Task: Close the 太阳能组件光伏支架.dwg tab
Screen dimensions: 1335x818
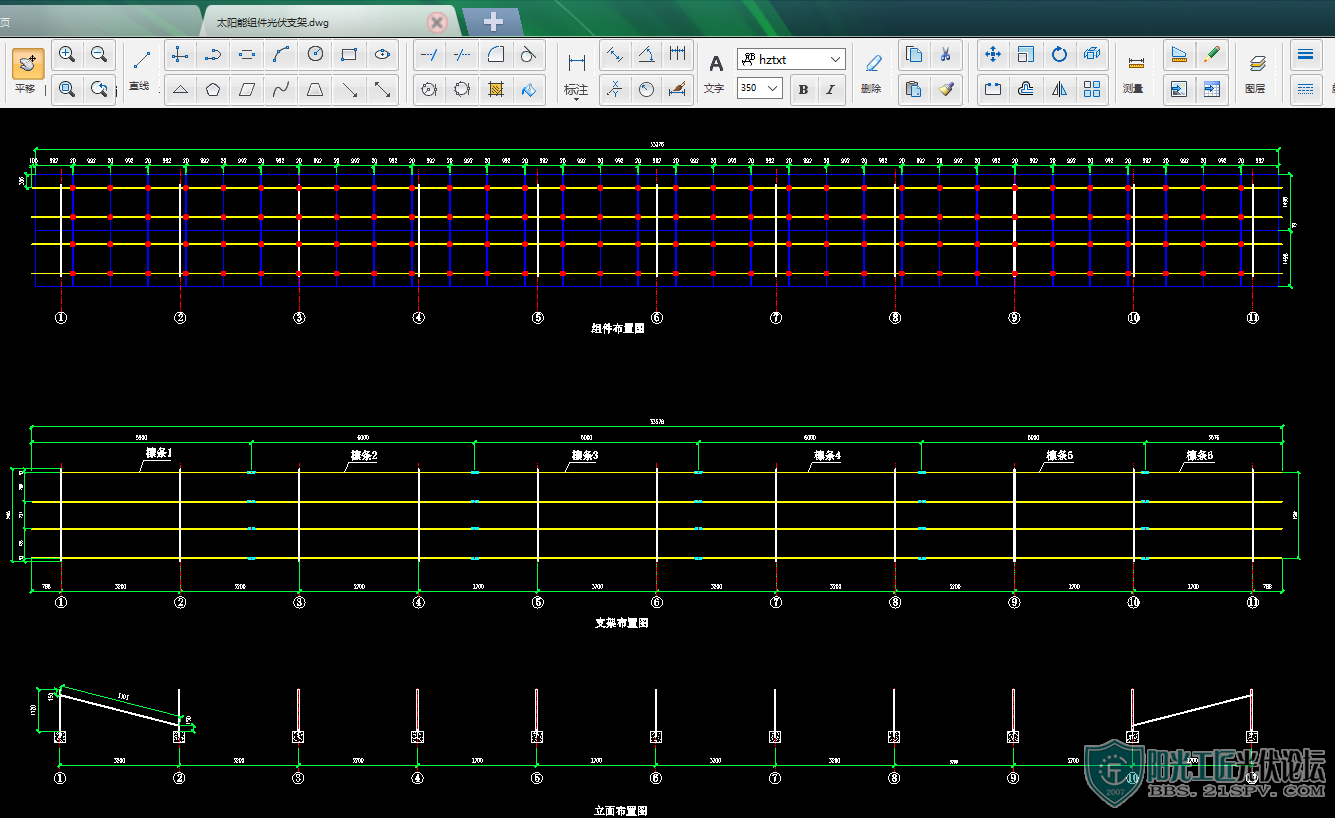Action: coord(437,21)
